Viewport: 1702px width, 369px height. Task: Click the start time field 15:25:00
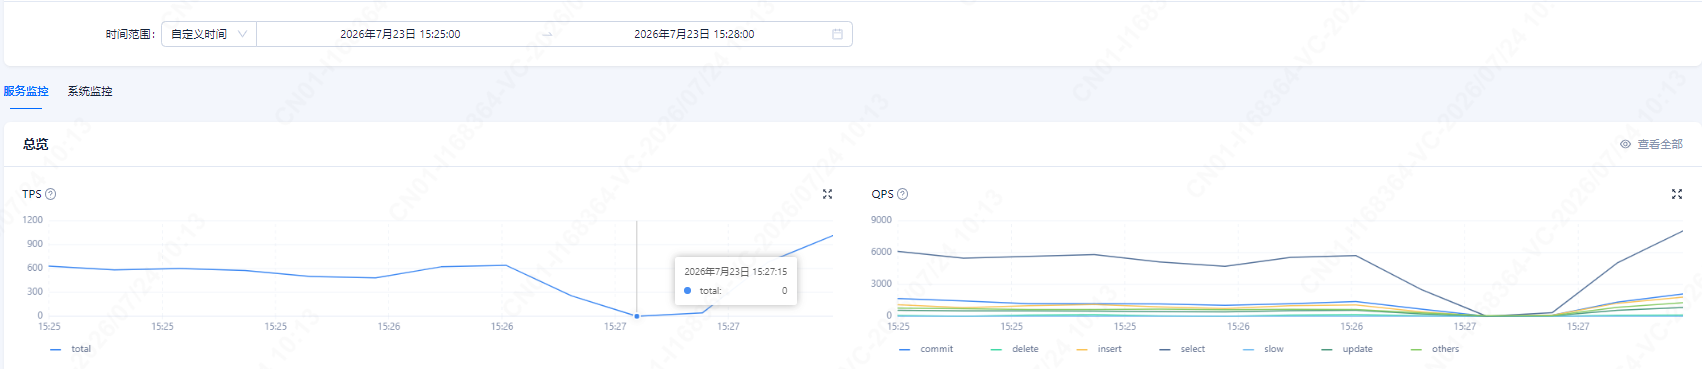(x=400, y=34)
